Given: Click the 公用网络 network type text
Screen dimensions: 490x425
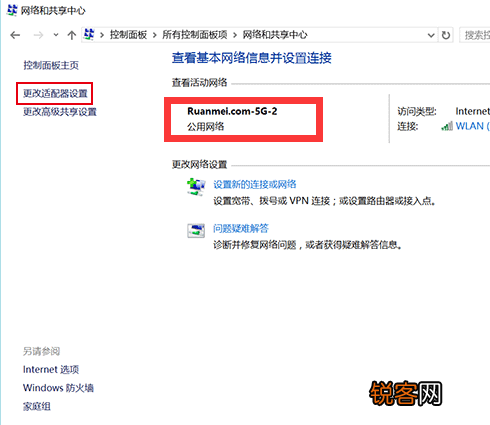Looking at the screenshot, I should [x=205, y=126].
